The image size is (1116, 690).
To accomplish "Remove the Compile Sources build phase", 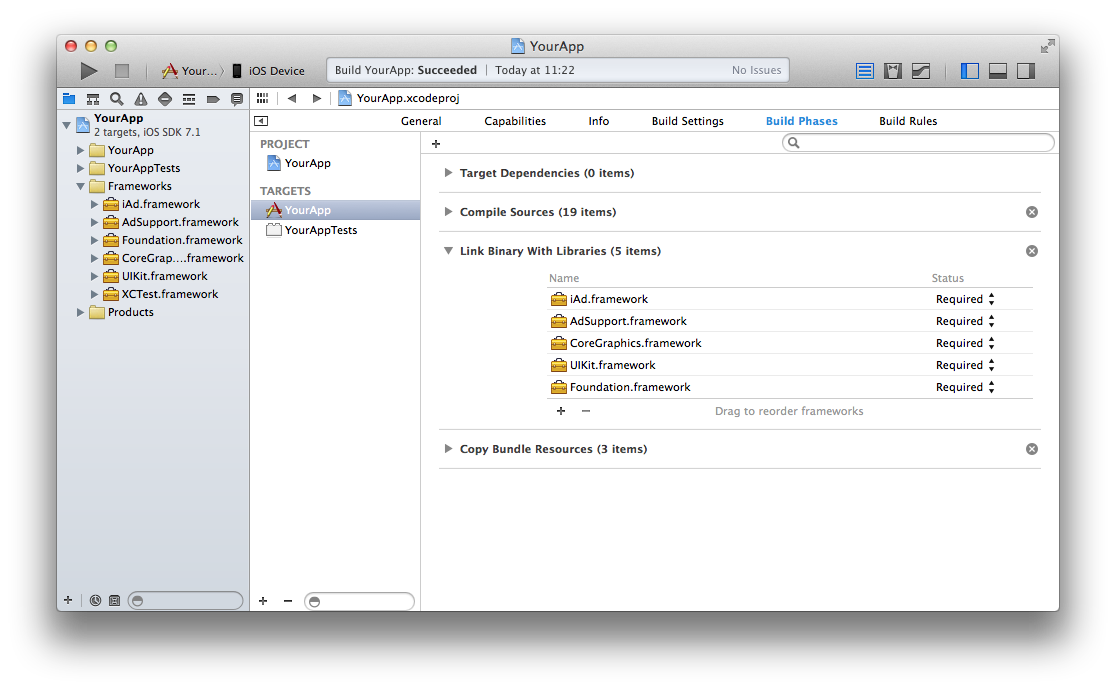I will (x=1032, y=212).
